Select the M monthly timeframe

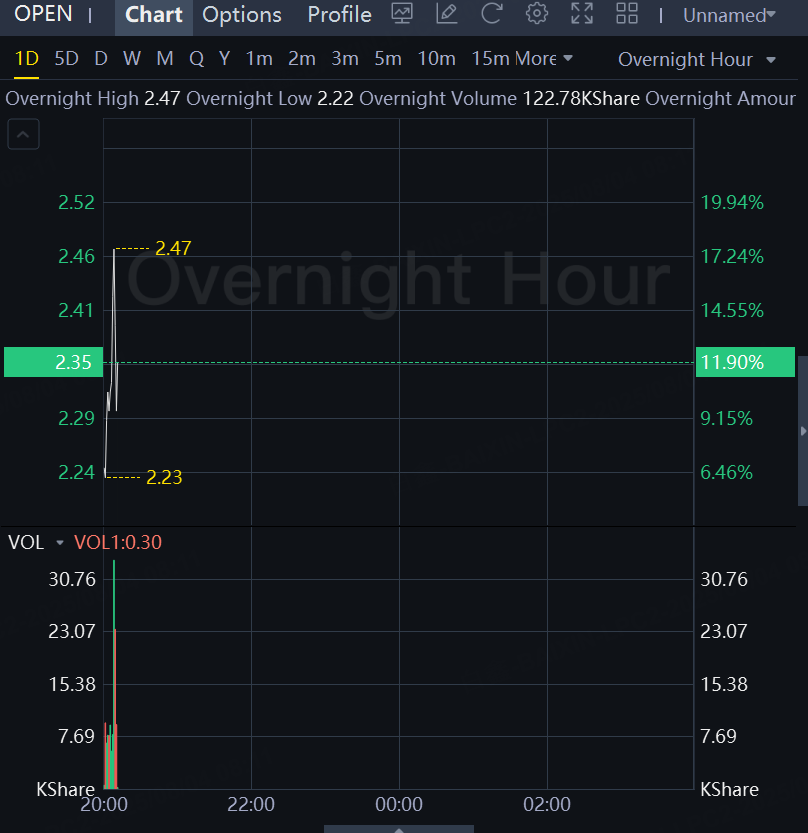(x=165, y=58)
